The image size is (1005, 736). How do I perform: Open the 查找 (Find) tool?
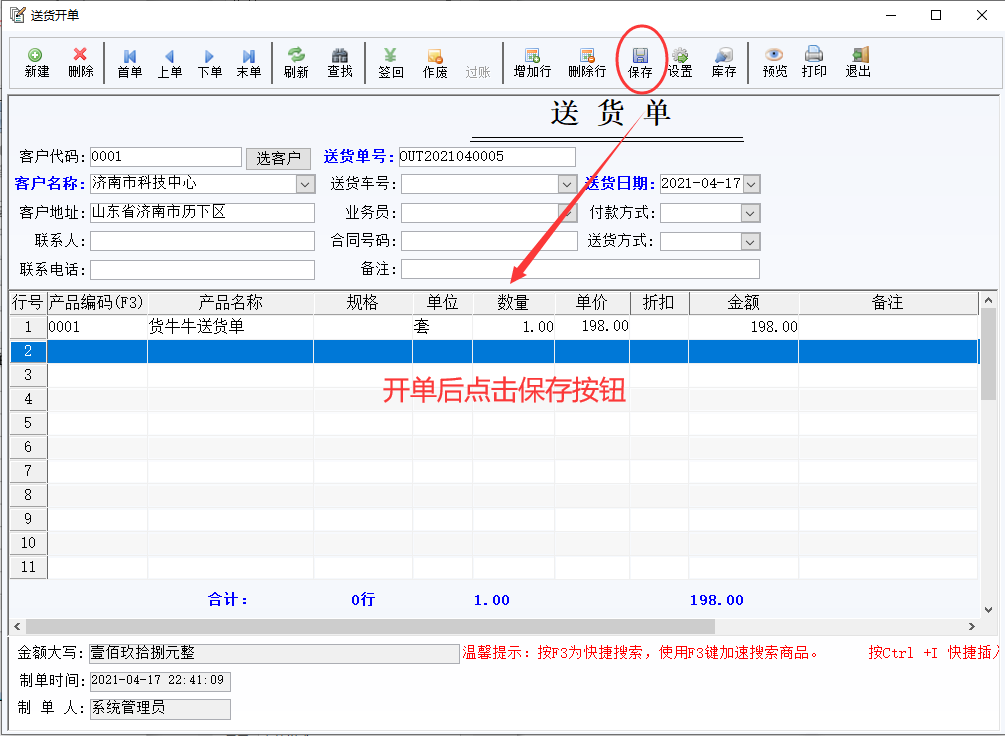pos(340,63)
